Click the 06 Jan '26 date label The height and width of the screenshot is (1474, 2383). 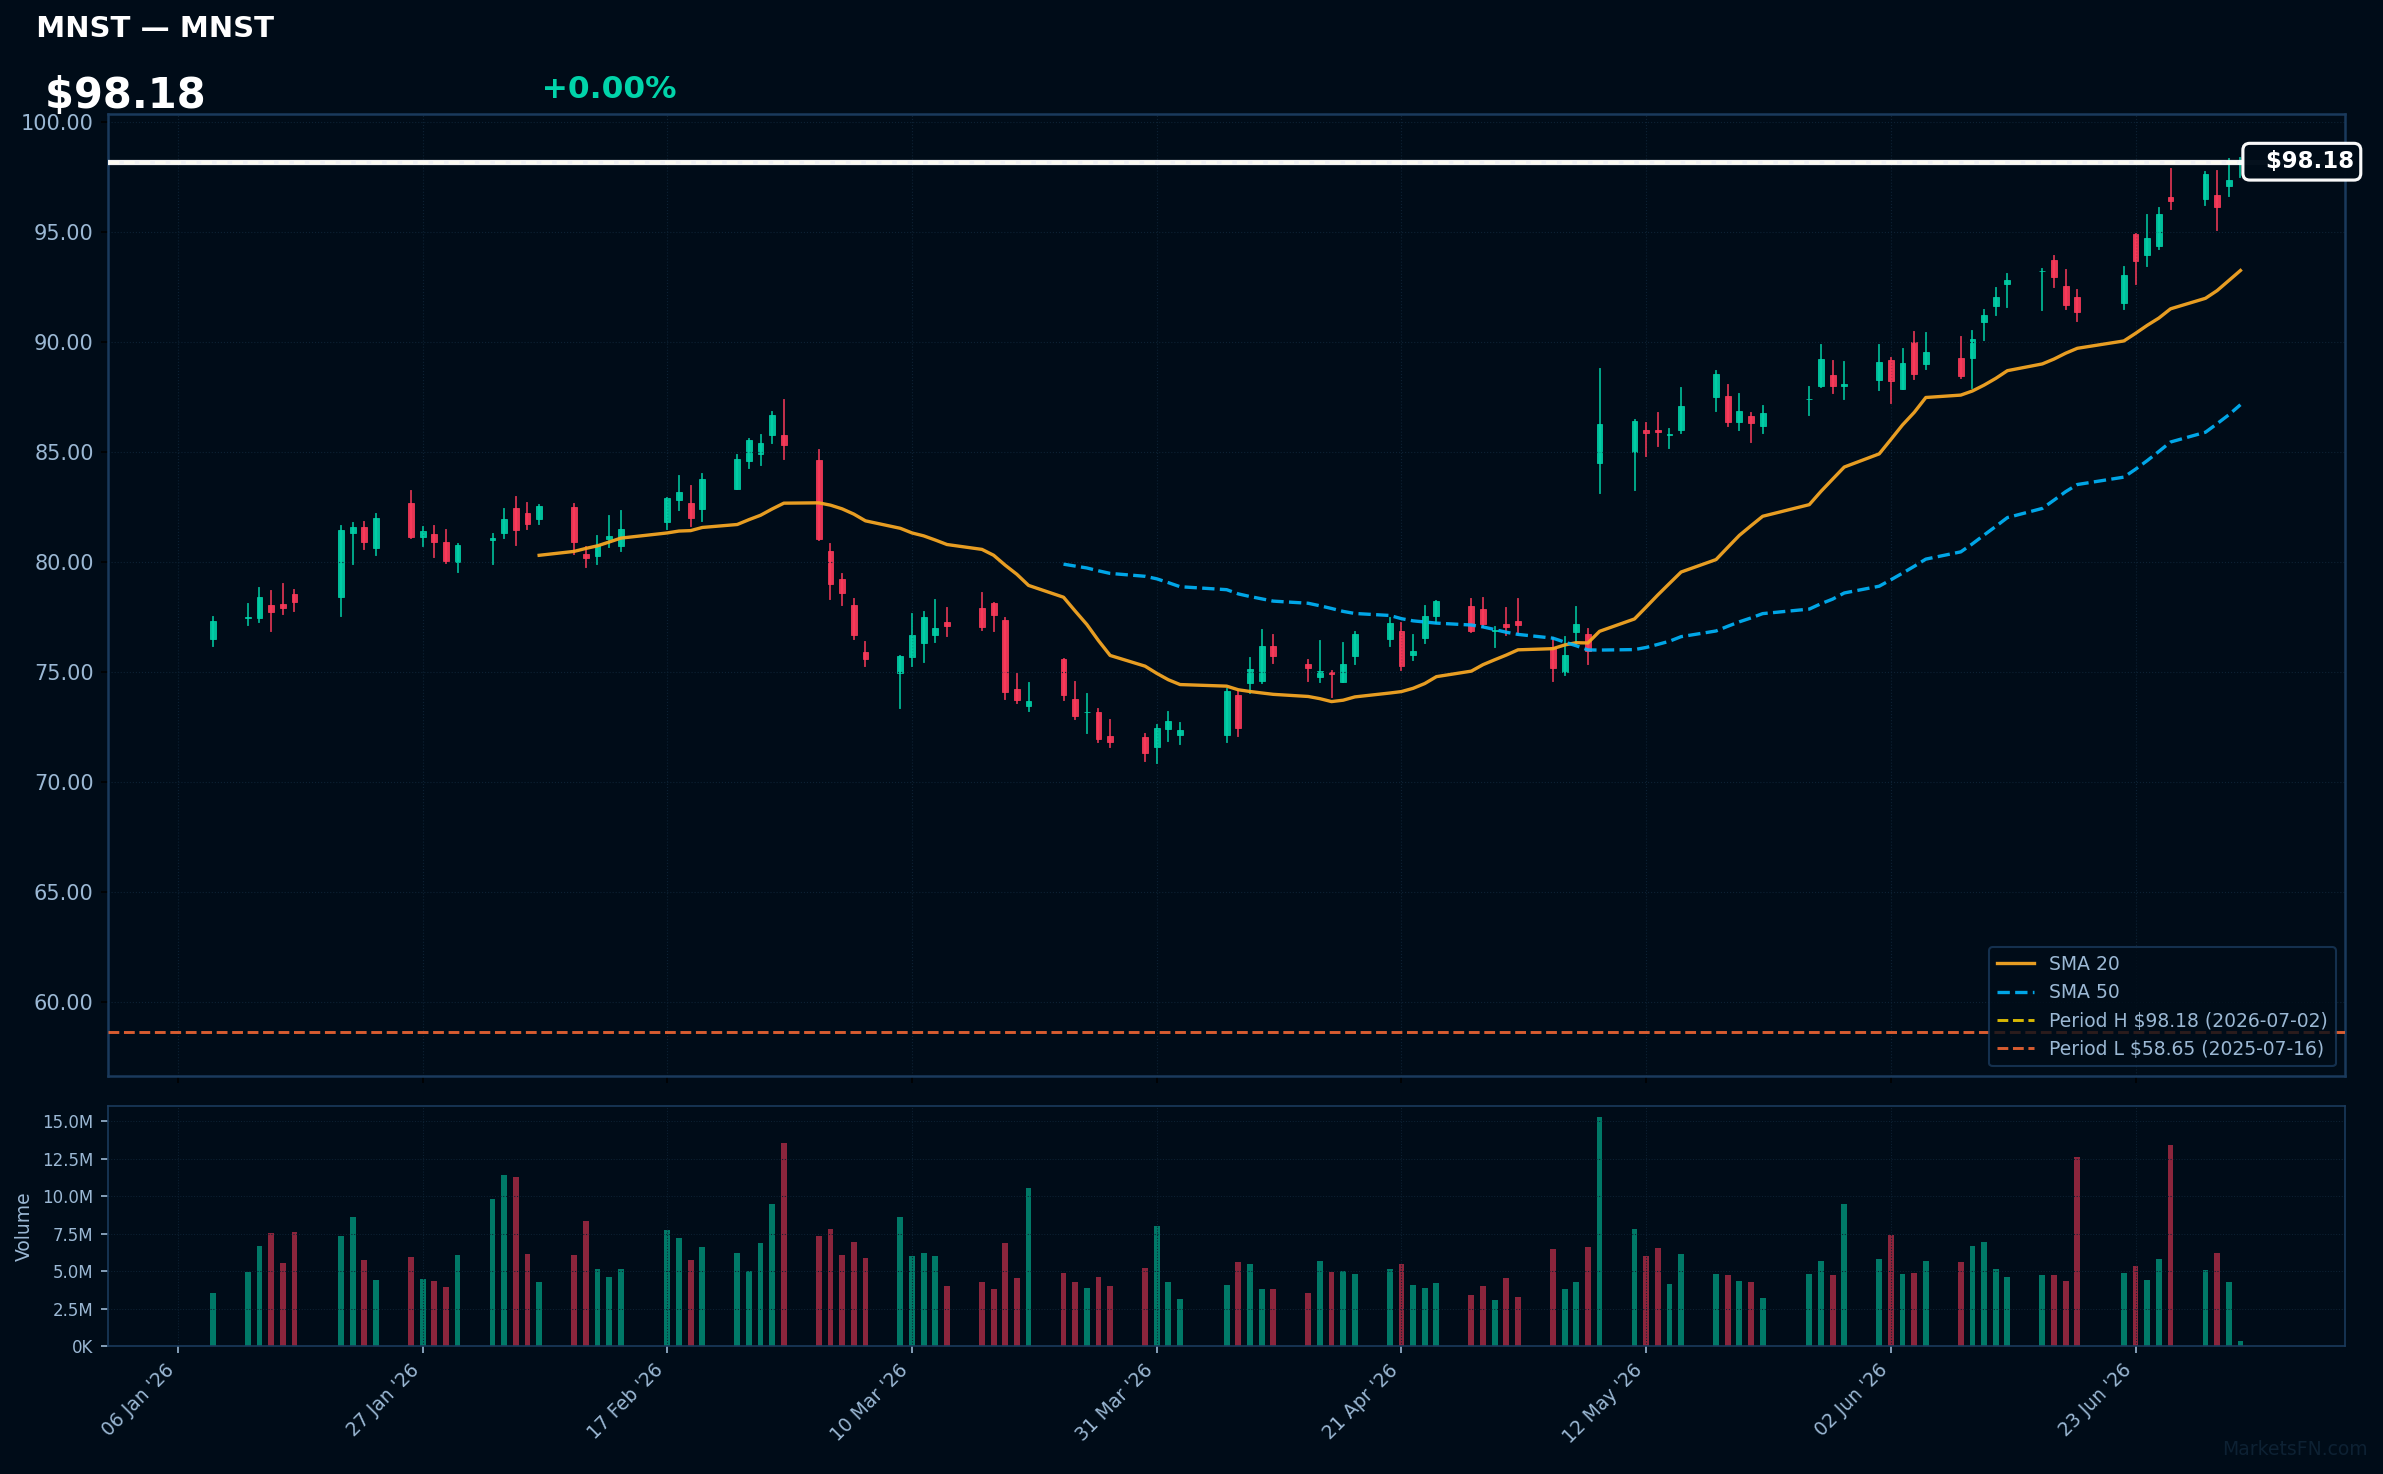pos(138,1400)
